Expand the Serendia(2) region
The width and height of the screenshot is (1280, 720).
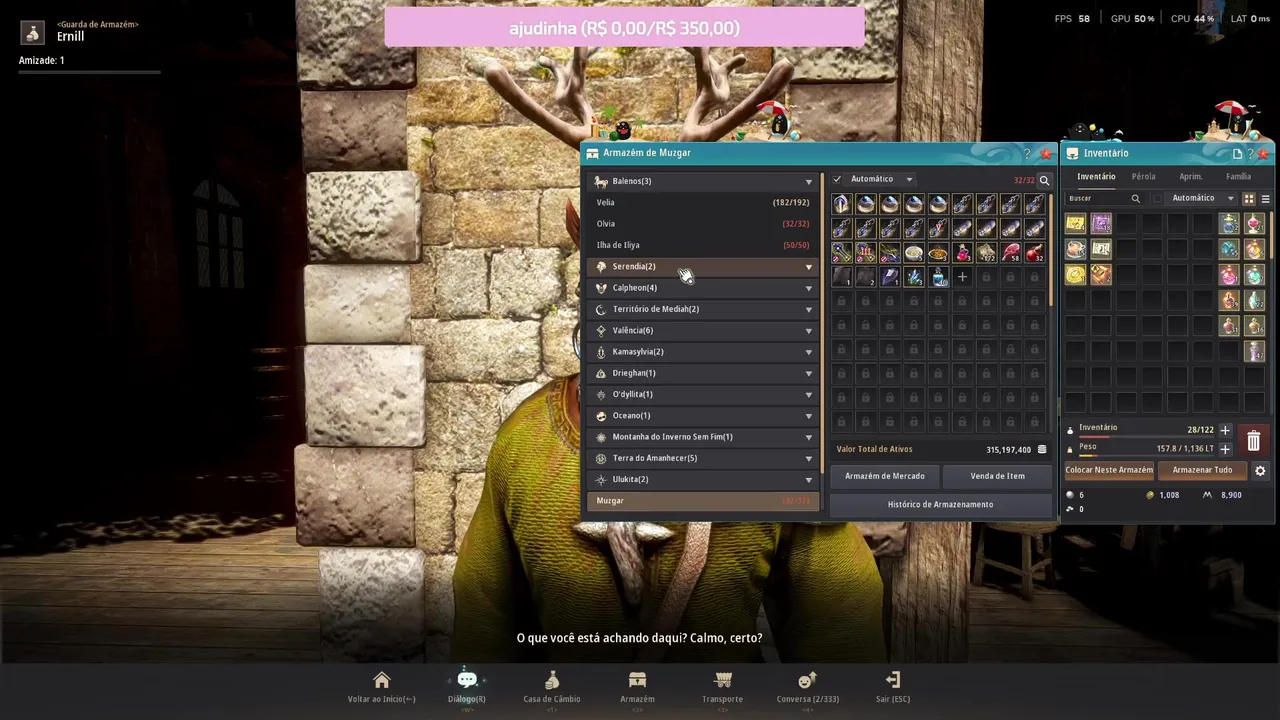tap(703, 267)
